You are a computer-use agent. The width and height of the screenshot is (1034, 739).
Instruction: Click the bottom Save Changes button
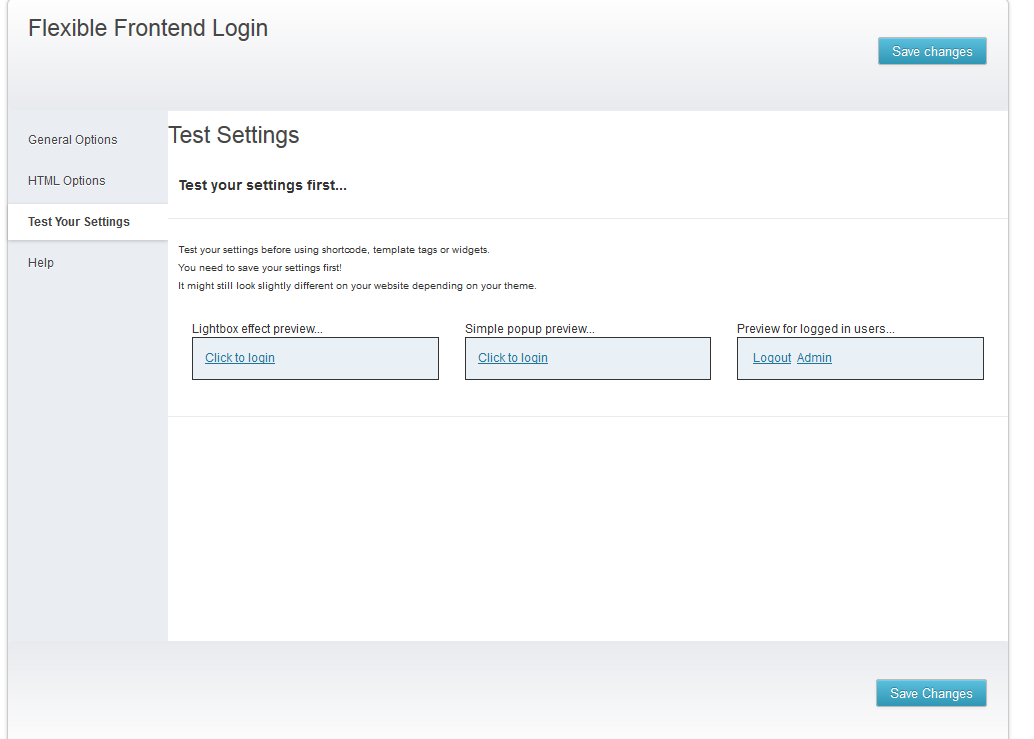tap(931, 693)
